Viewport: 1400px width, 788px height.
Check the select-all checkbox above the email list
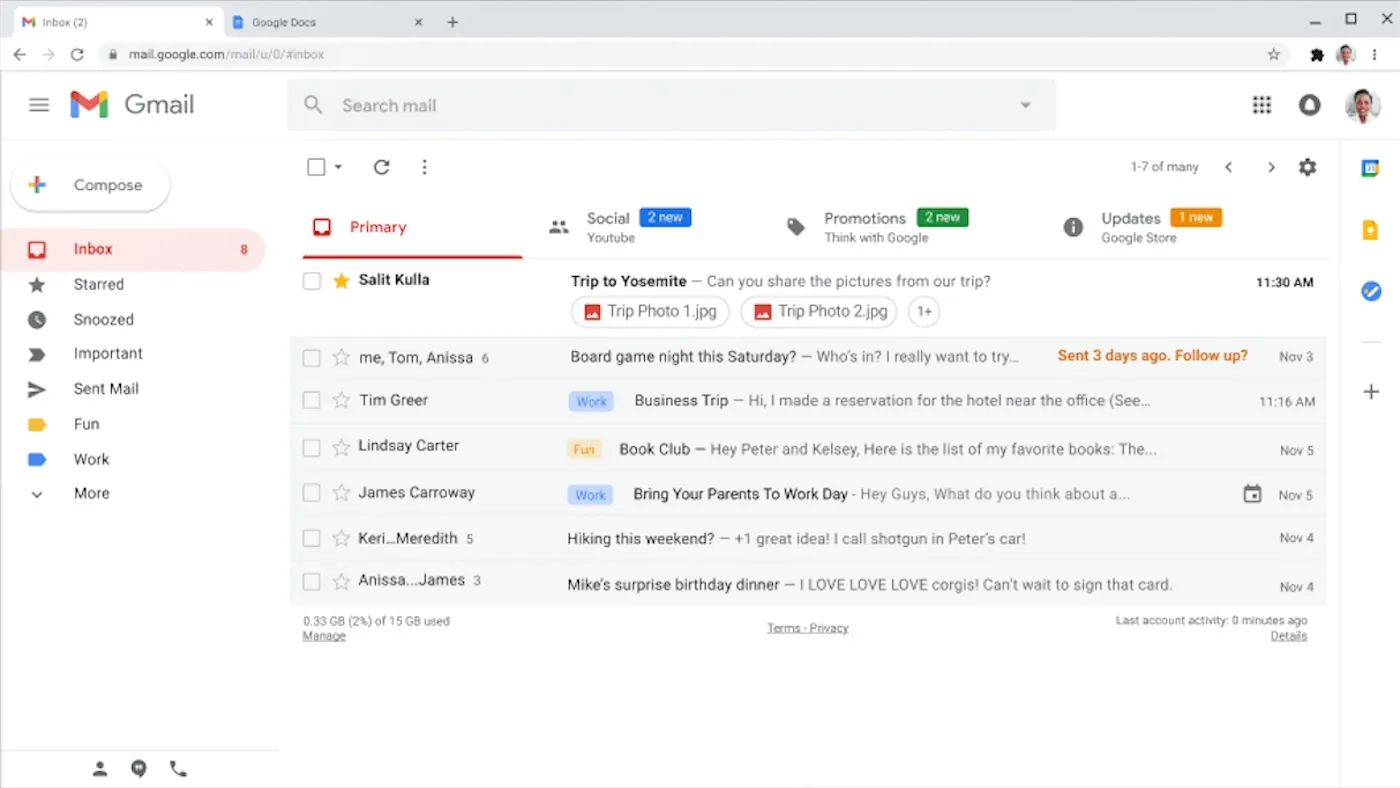[315, 167]
